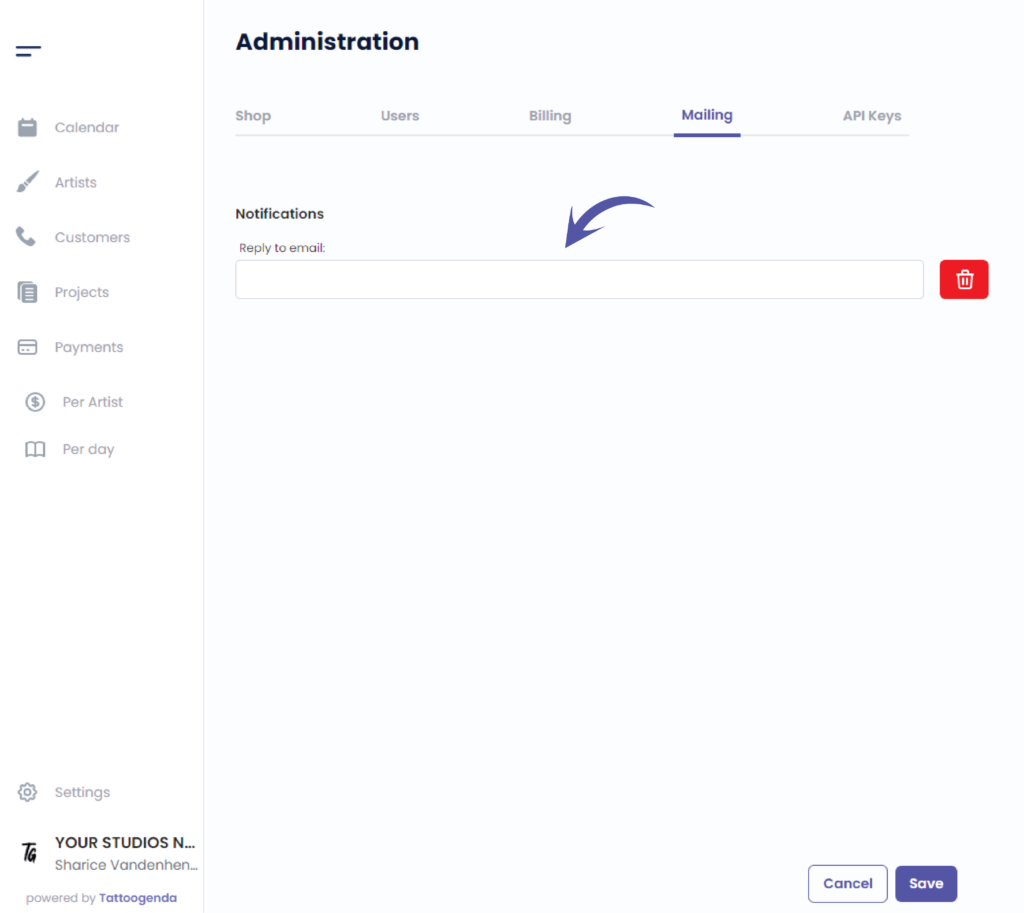Switch to the Shop tab
The width and height of the screenshot is (1024, 913).
[253, 116]
